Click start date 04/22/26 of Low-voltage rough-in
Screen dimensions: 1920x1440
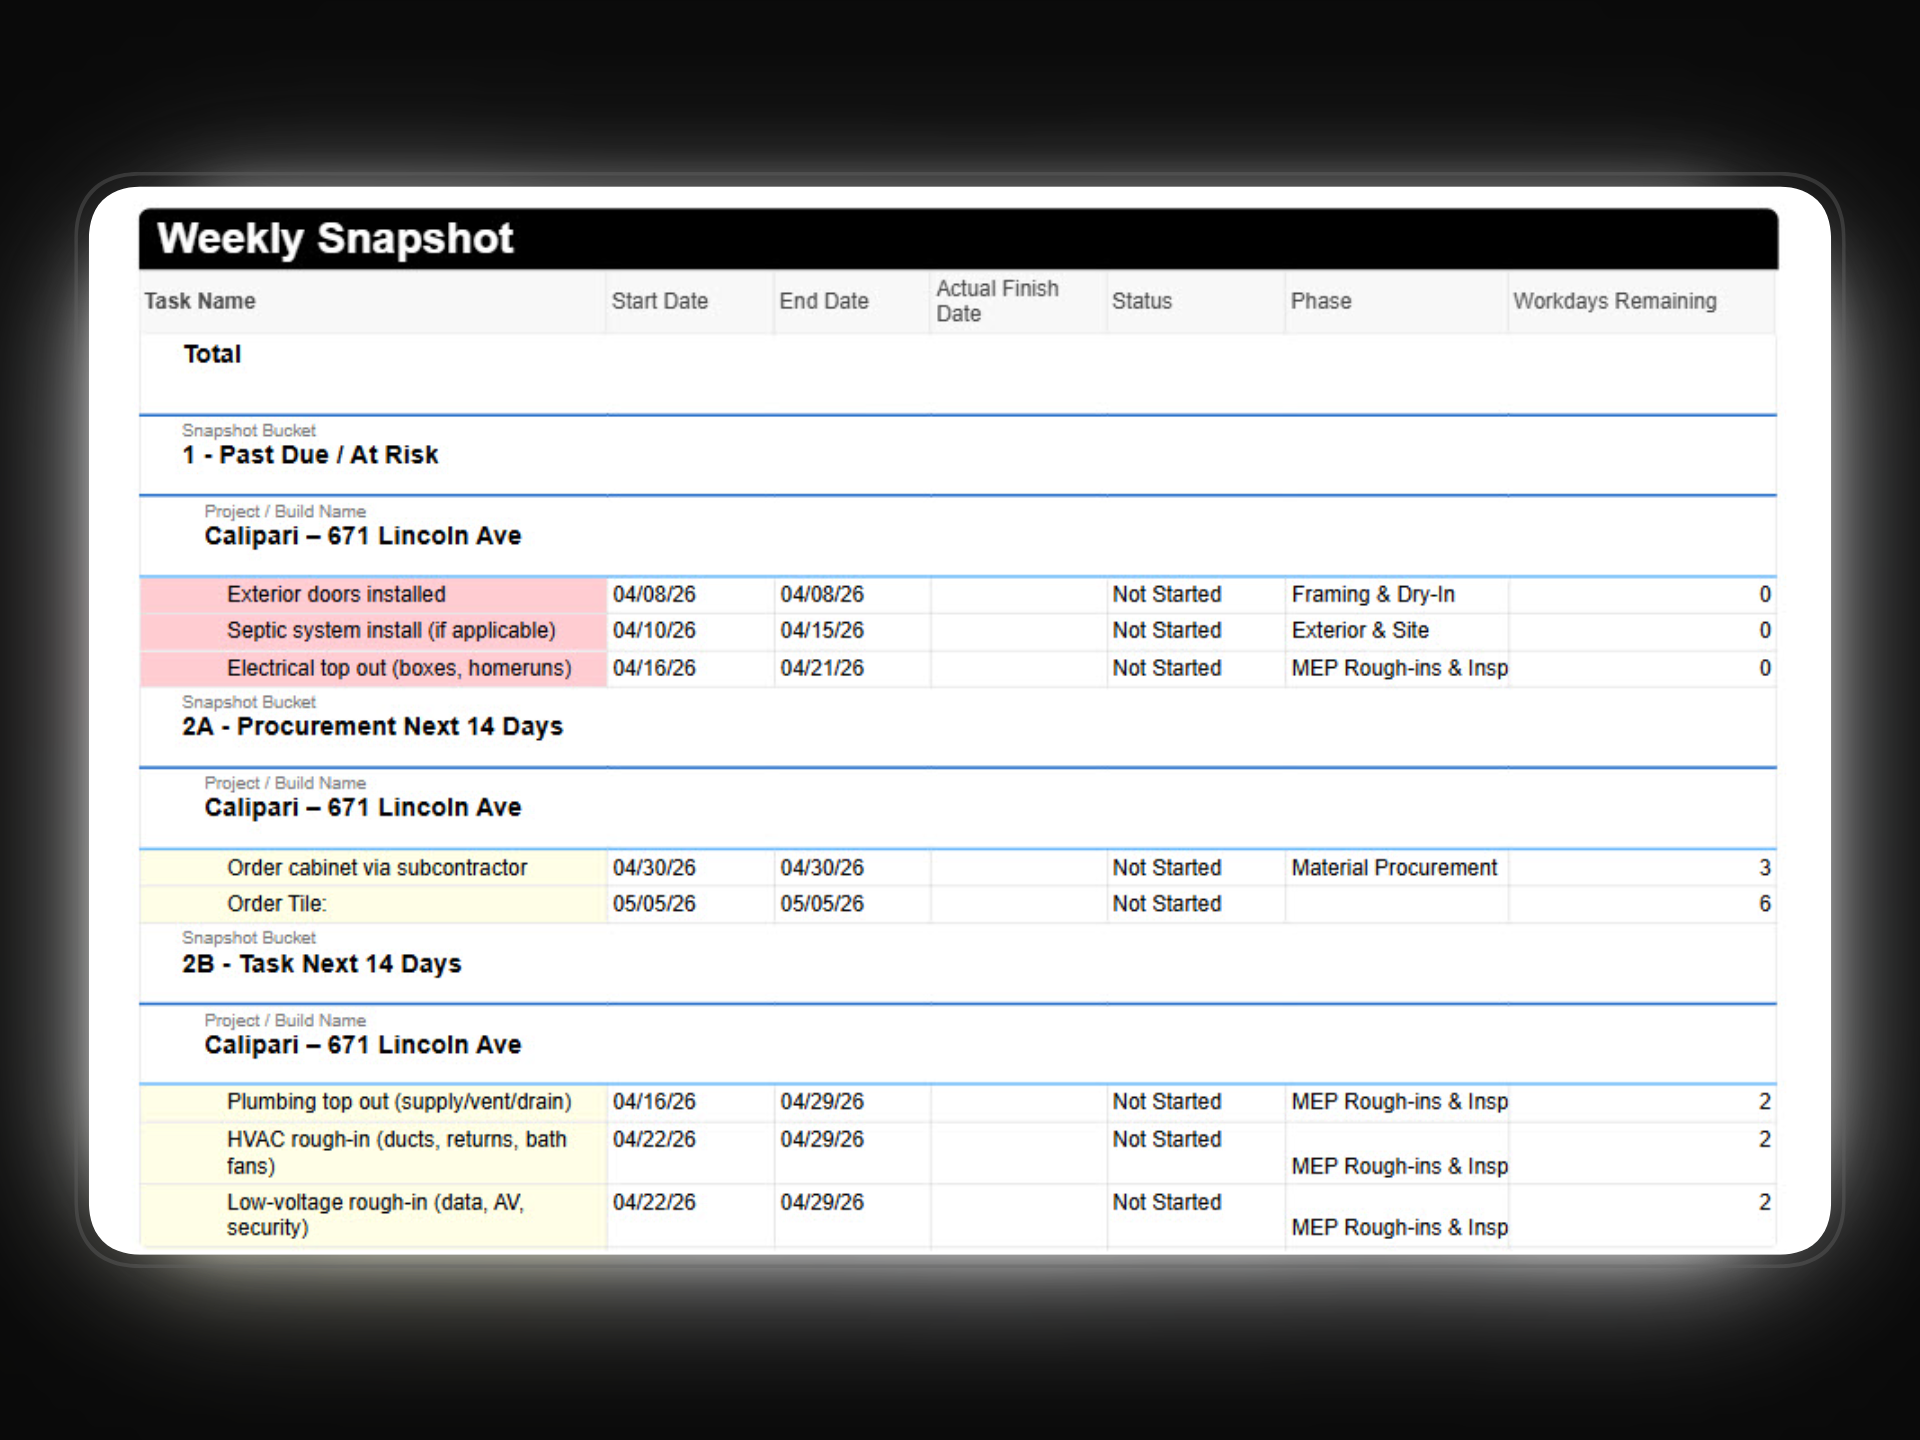pyautogui.click(x=654, y=1203)
